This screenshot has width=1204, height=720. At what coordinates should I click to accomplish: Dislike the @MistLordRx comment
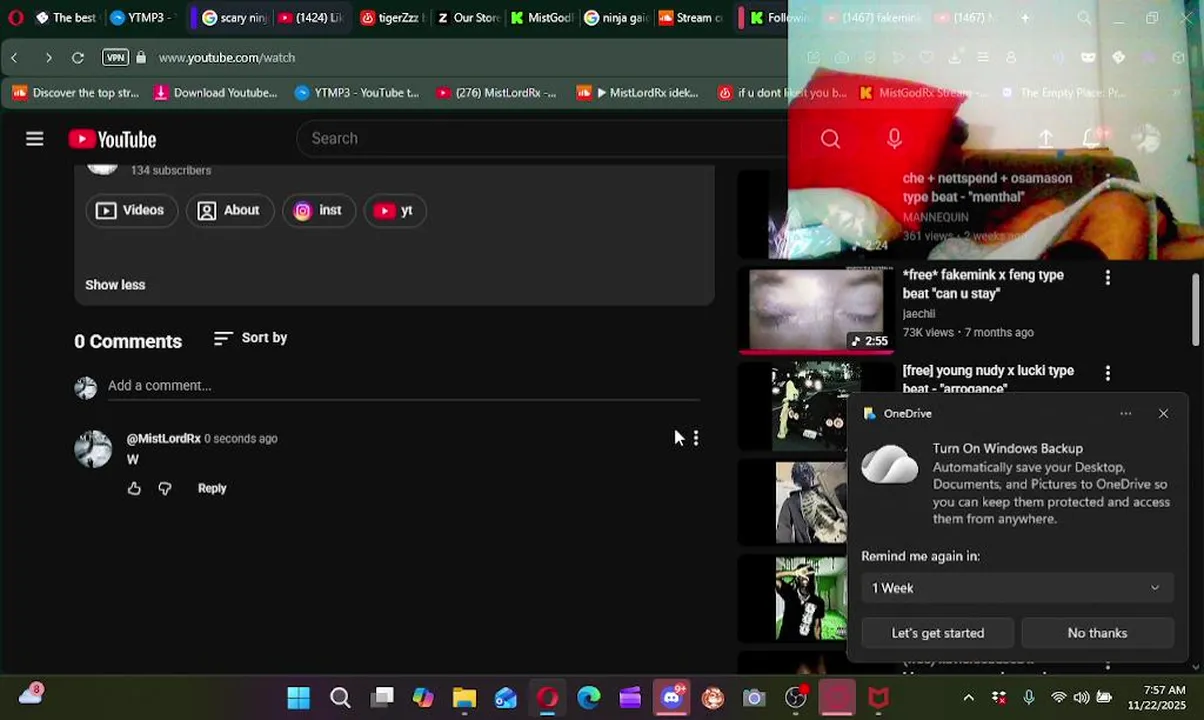[x=165, y=488]
